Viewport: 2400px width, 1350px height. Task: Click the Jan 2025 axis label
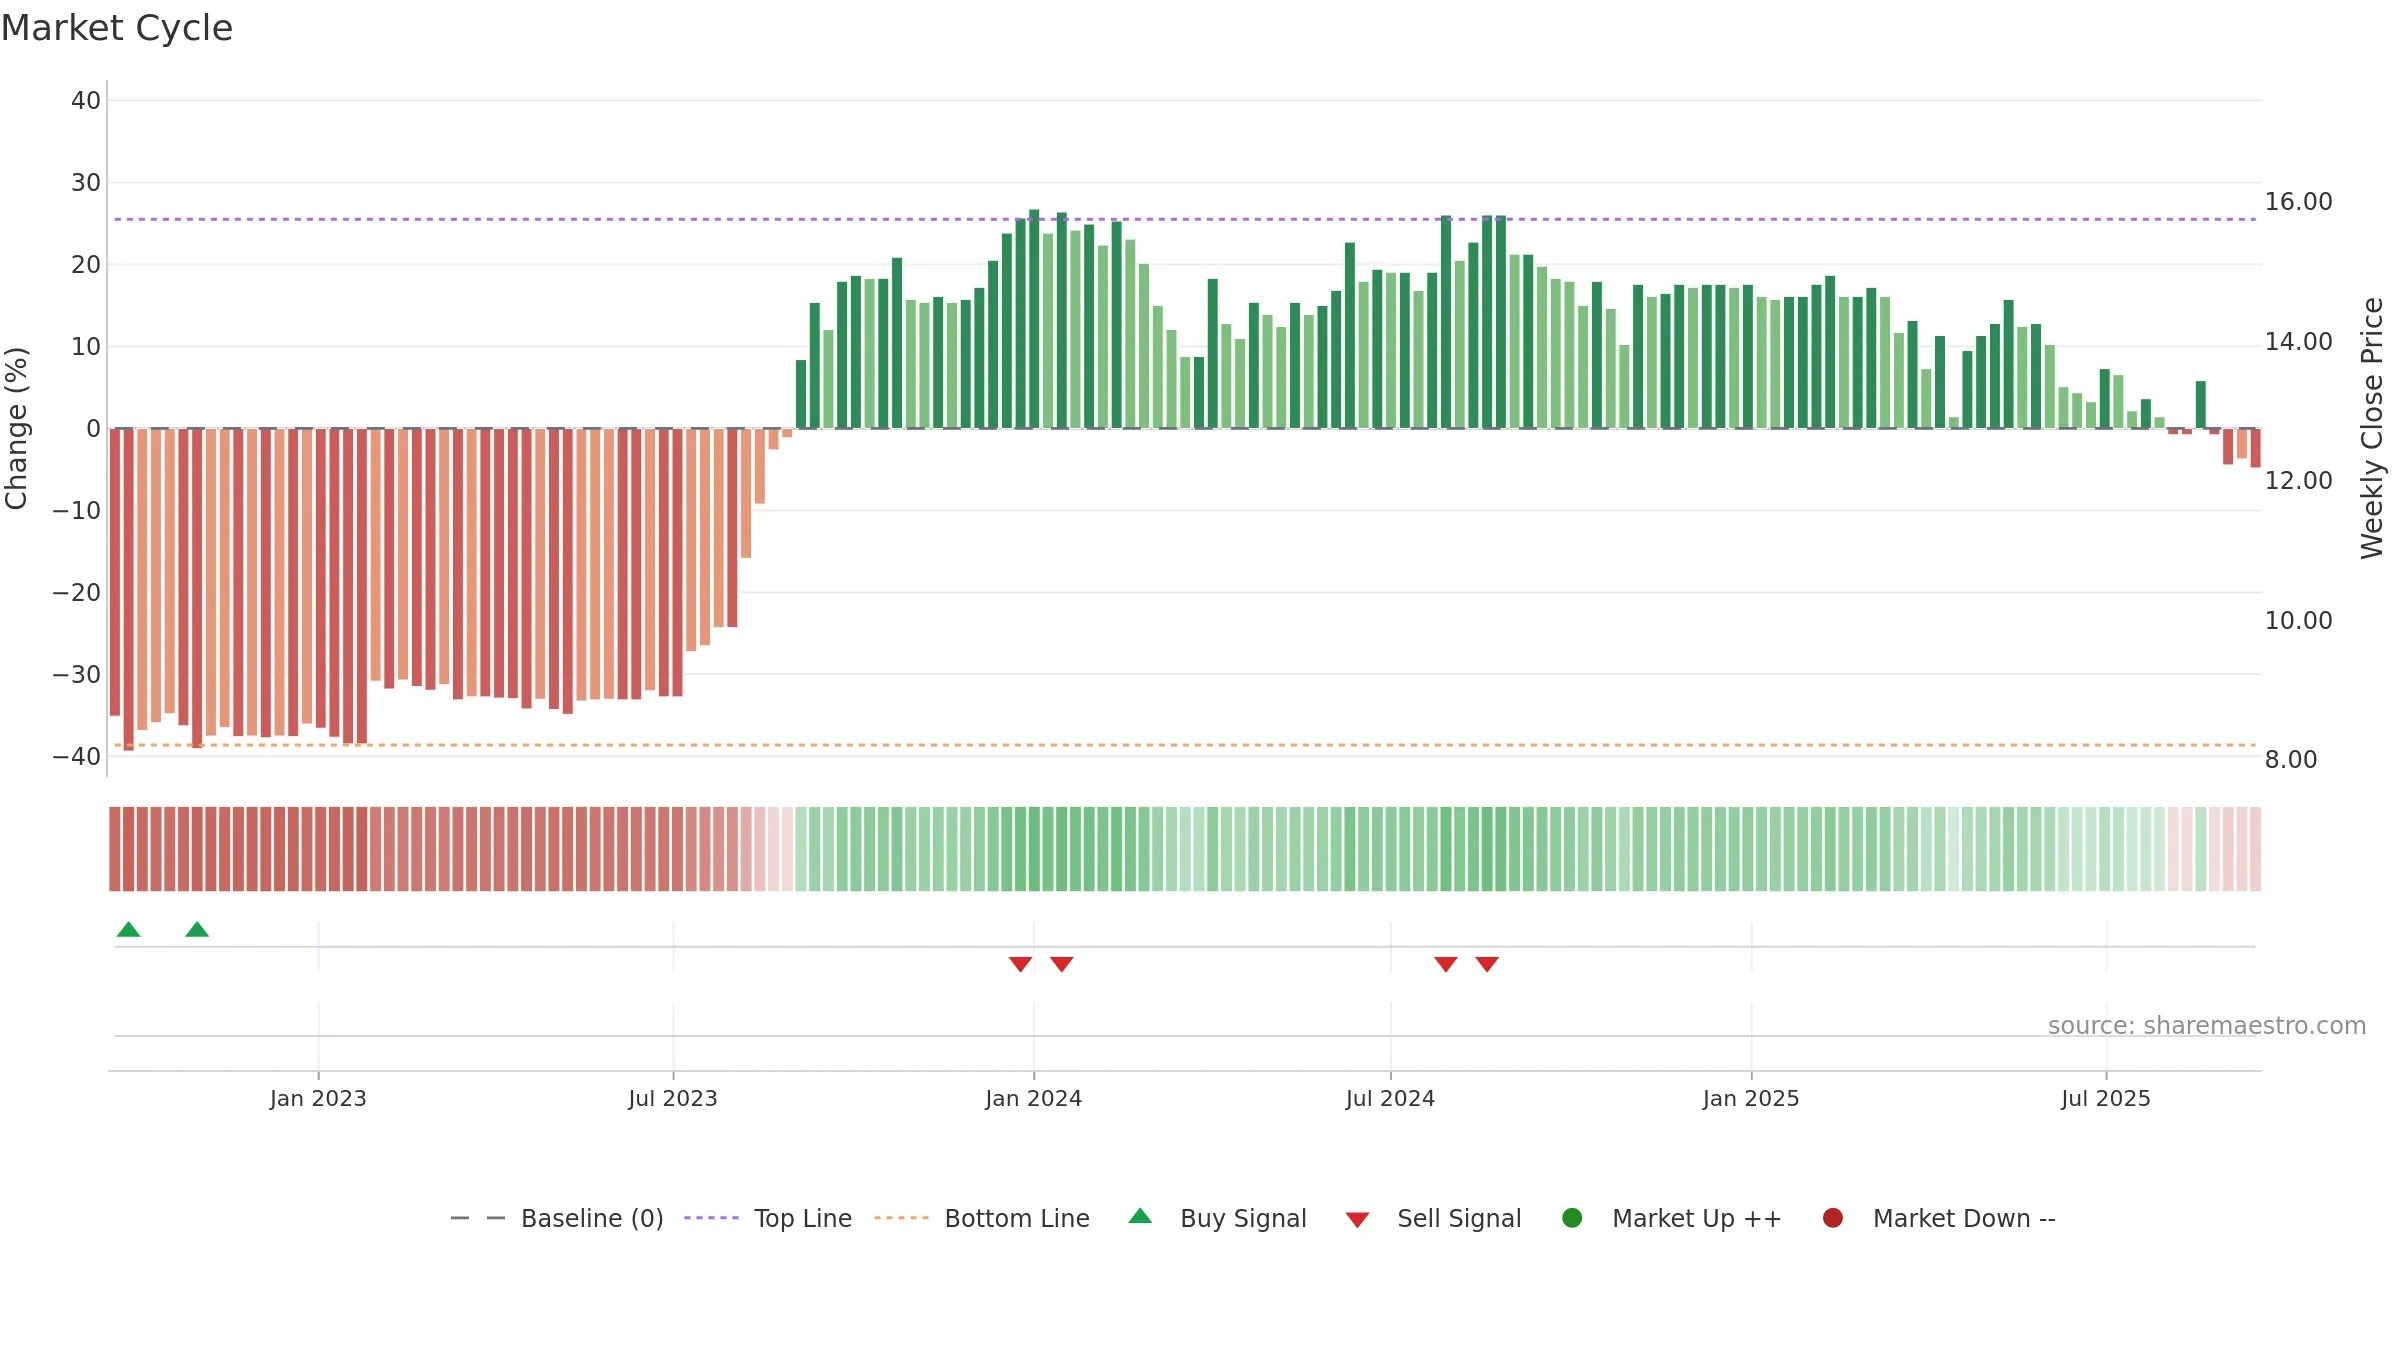click(1751, 1099)
